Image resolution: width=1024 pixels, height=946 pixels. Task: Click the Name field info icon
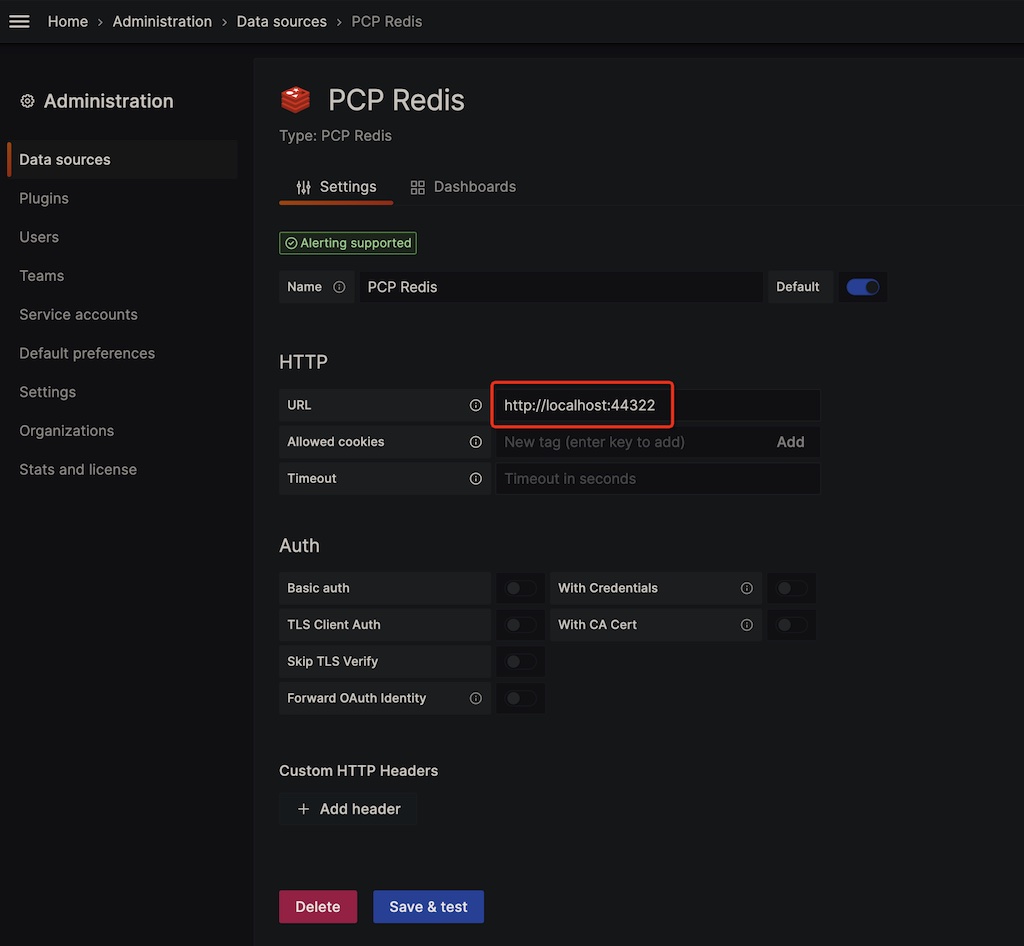coord(339,287)
